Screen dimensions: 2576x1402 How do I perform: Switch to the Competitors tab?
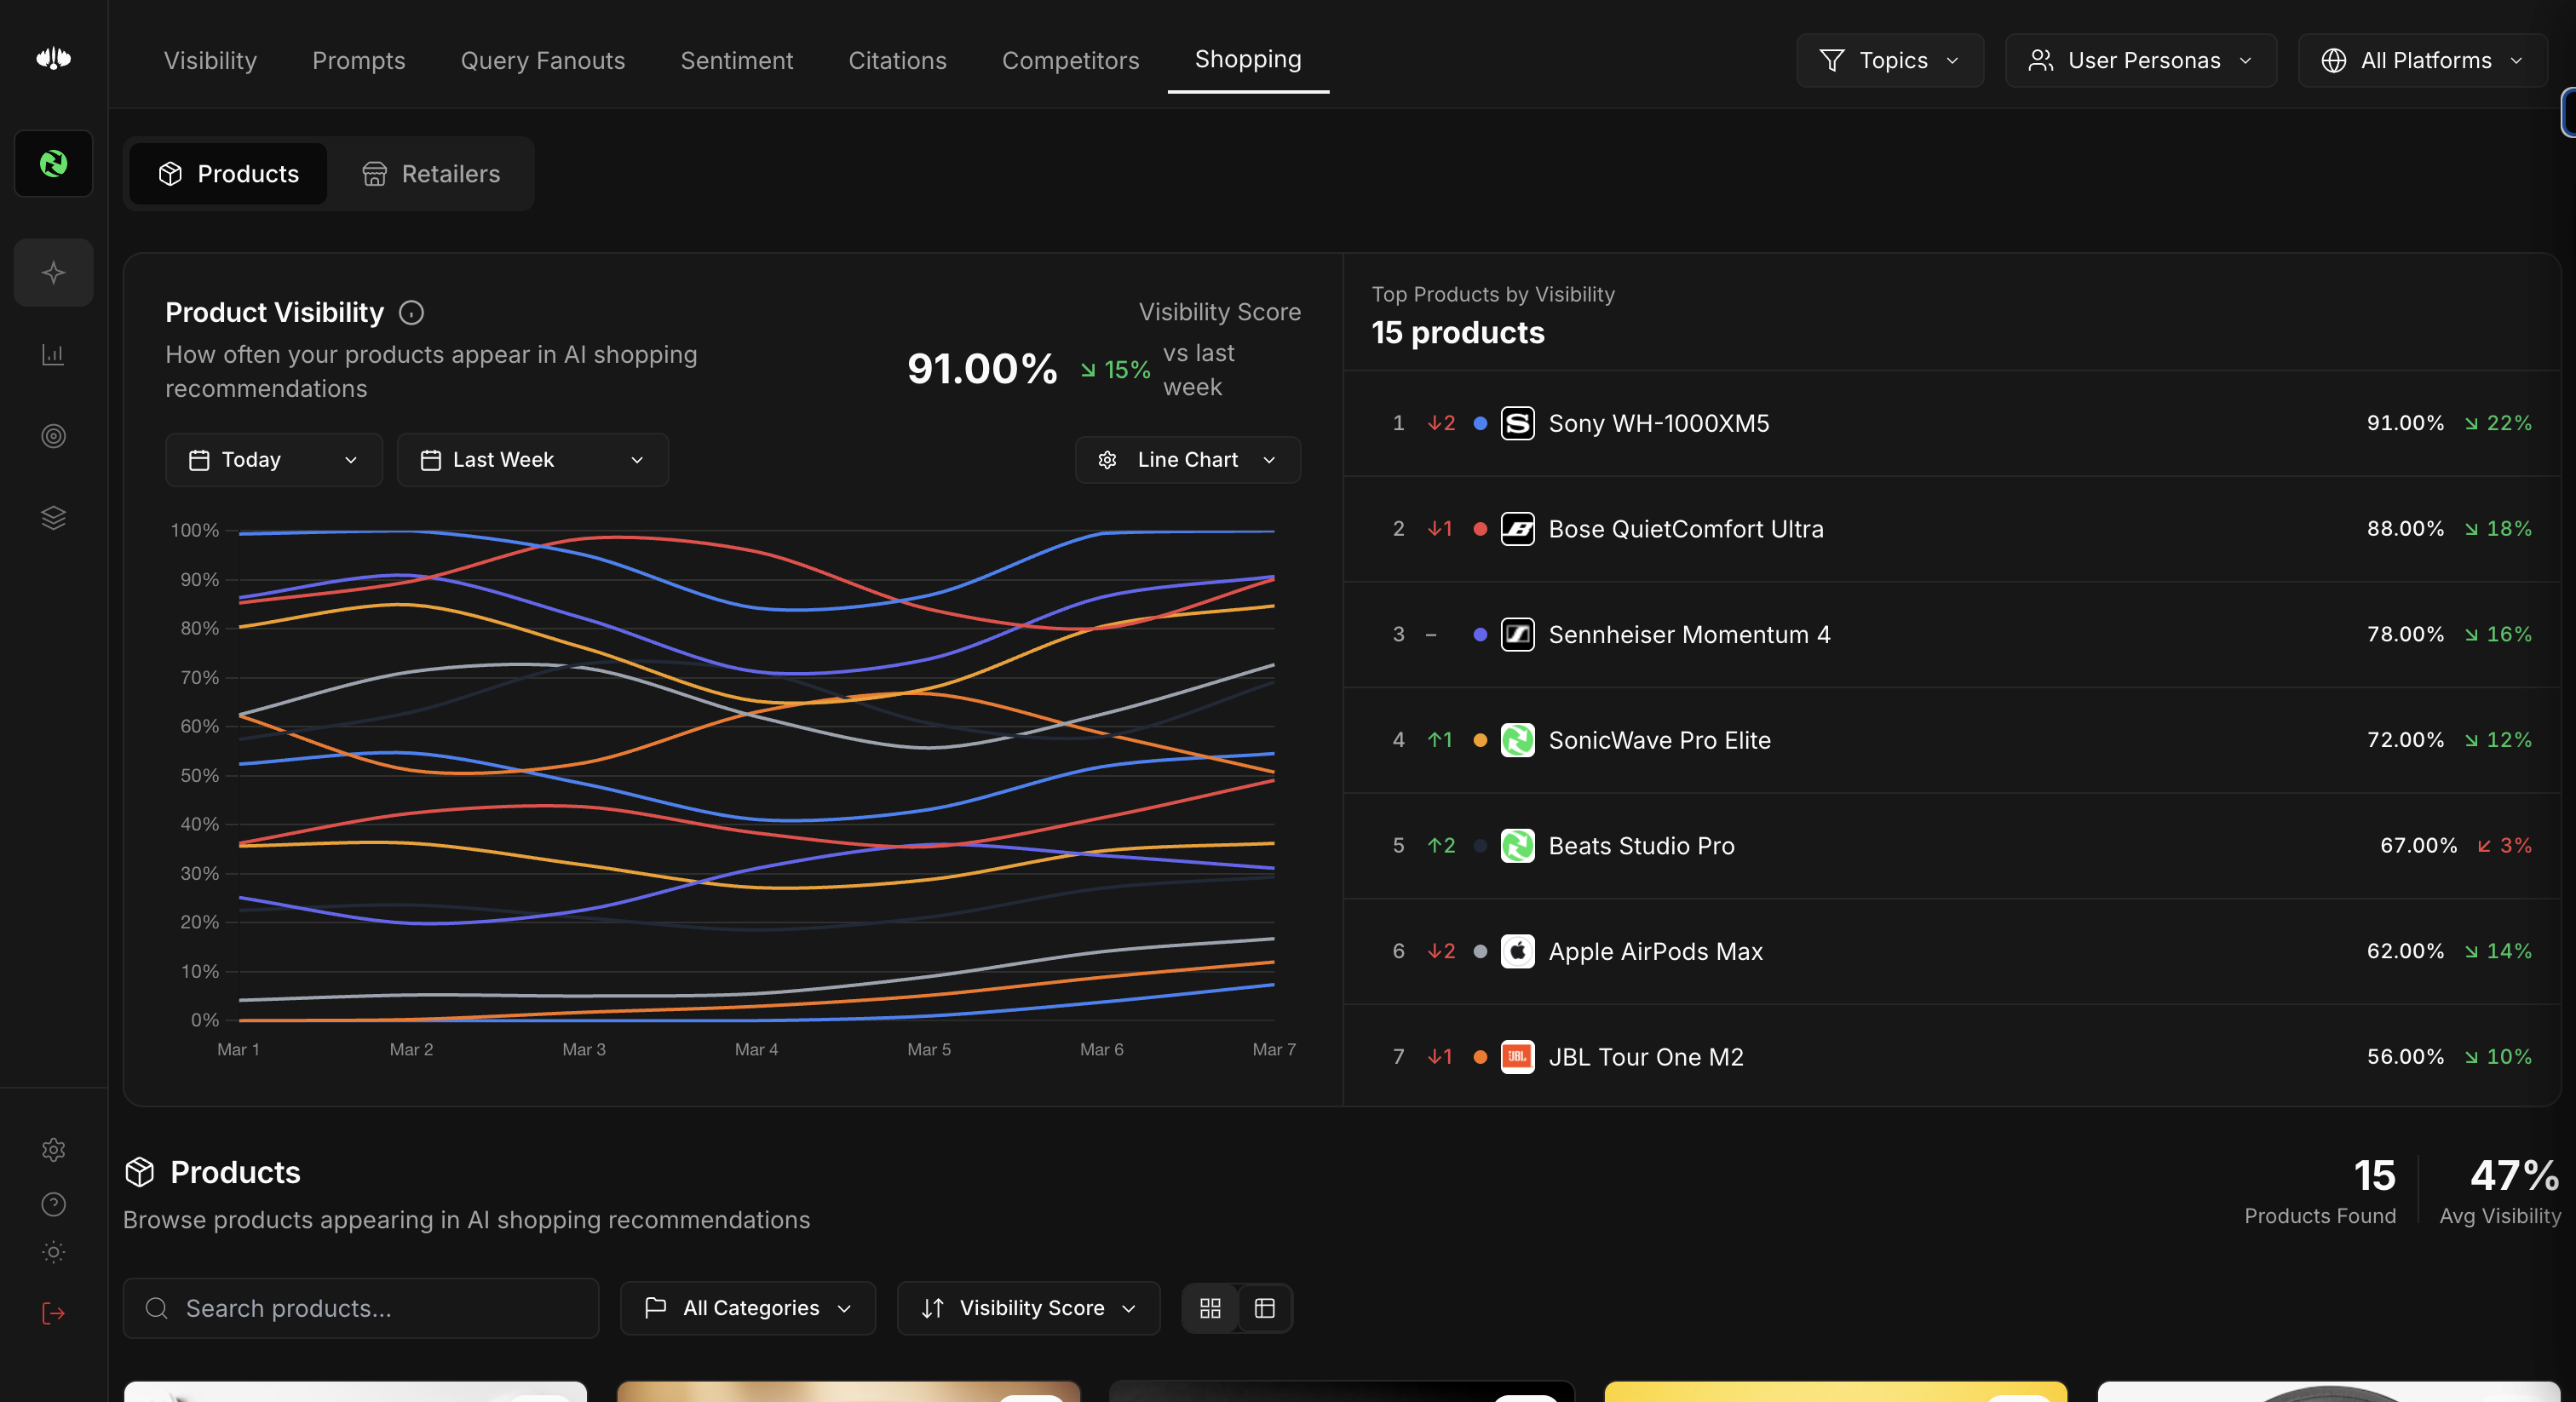tap(1070, 60)
